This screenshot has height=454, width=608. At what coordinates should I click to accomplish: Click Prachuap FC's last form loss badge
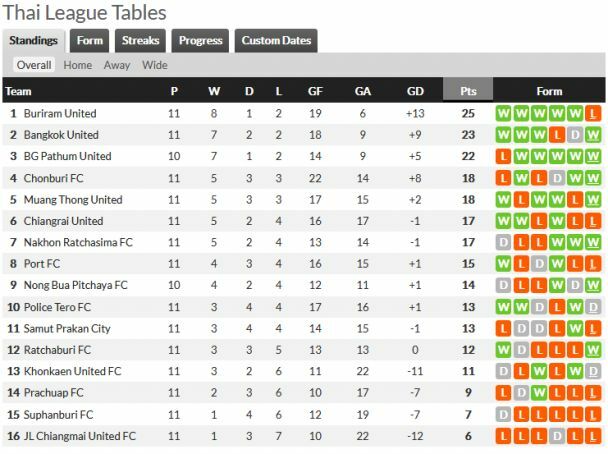pos(593,393)
